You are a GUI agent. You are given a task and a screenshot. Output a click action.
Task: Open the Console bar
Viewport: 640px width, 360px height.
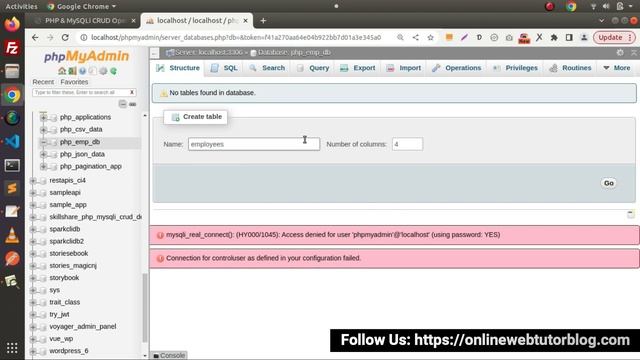tap(169, 356)
